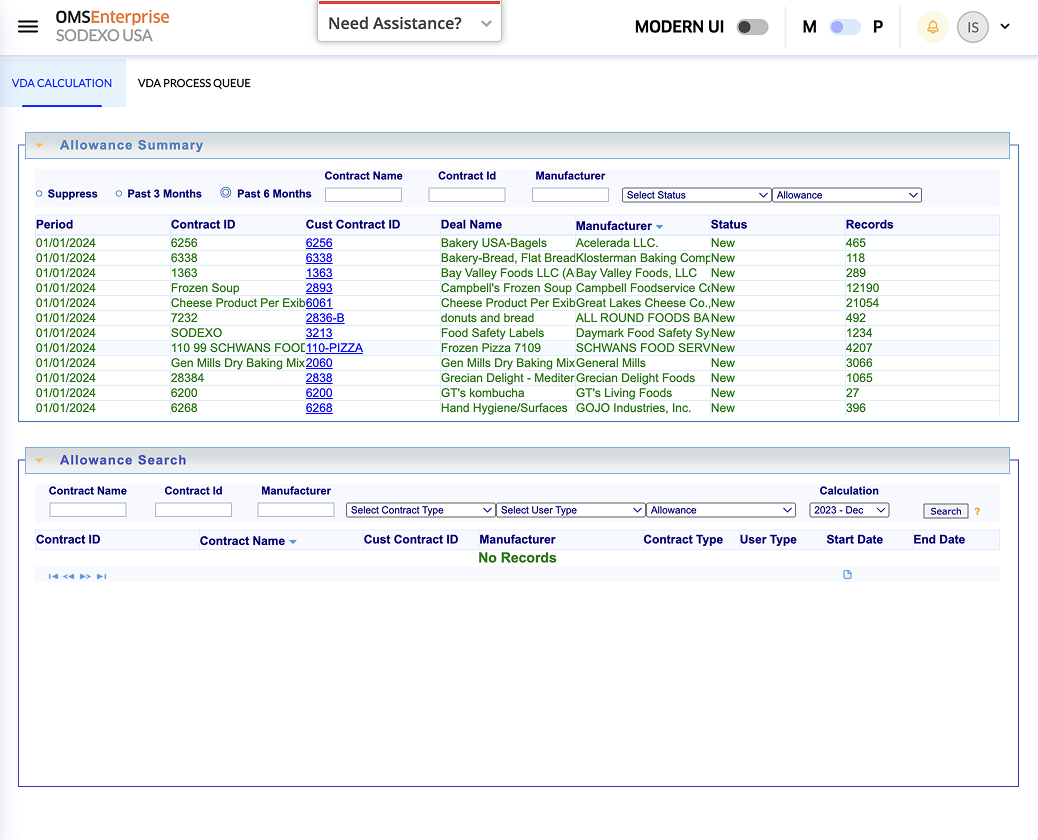
Task: Open the IS user avatar
Action: click(x=972, y=27)
